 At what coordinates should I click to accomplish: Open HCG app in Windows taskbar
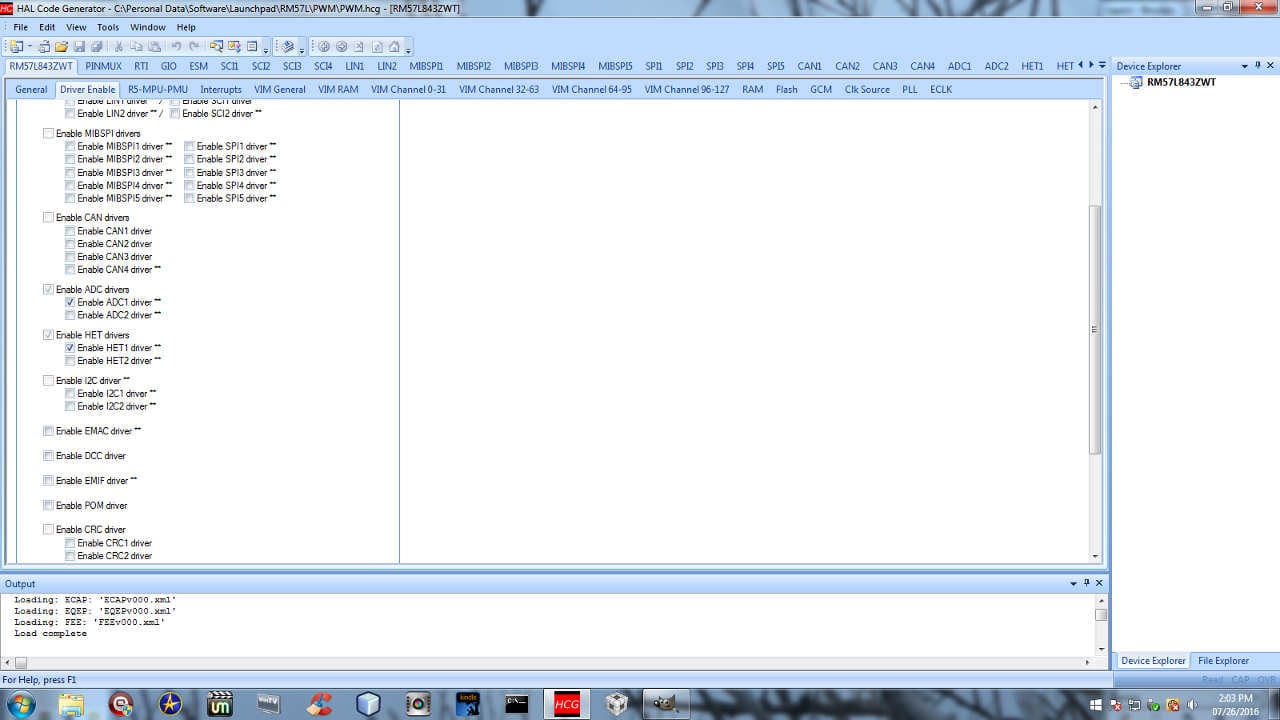pyautogui.click(x=567, y=704)
